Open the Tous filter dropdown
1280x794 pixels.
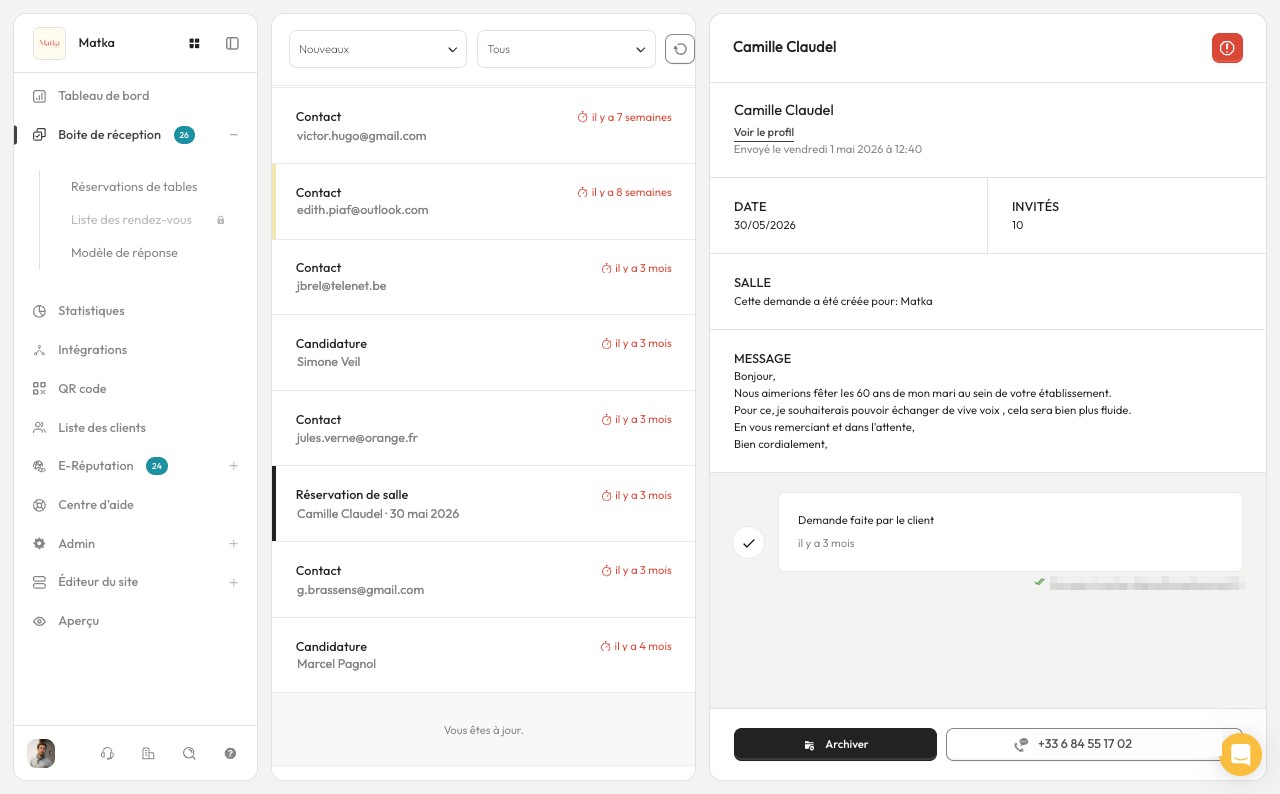point(566,49)
